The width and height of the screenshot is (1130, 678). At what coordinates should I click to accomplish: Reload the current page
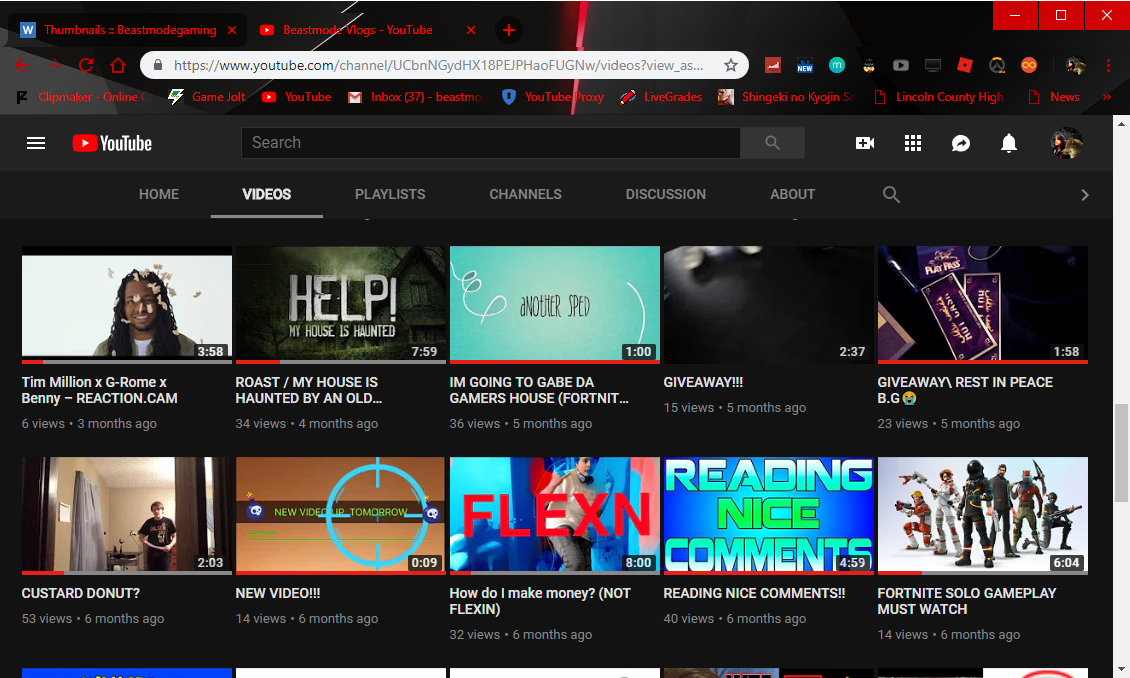point(86,66)
